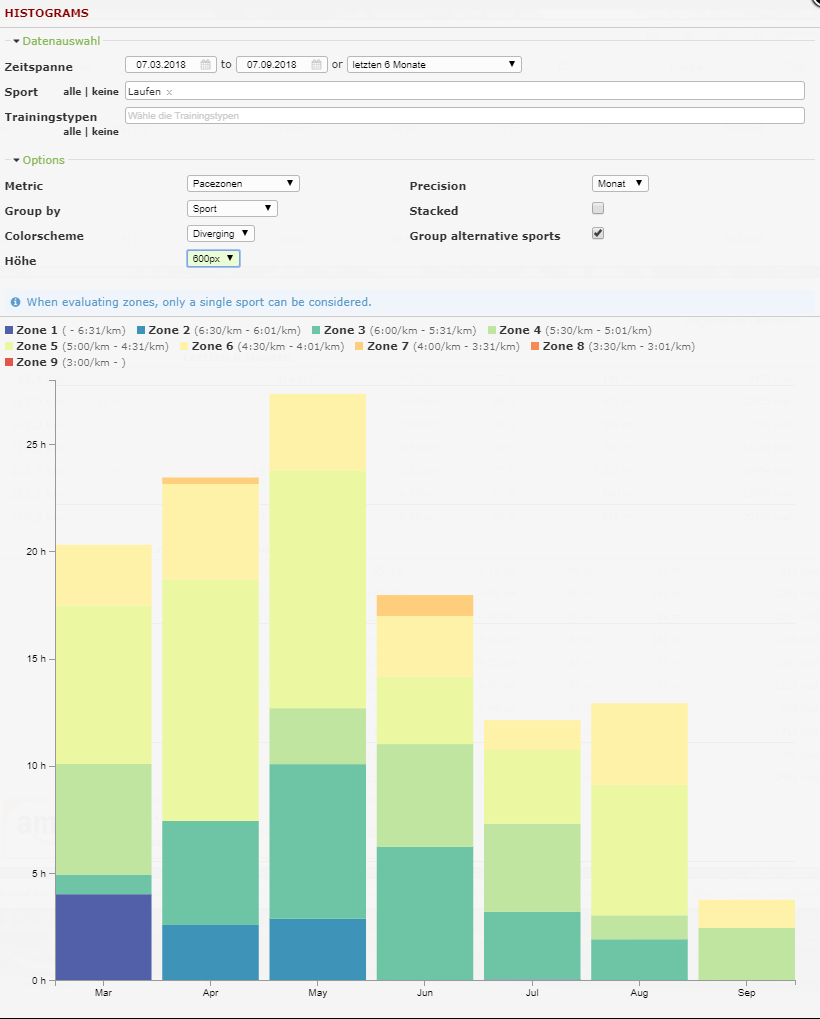Open the letzten 6 Monate timespan dropdown

click(x=434, y=65)
